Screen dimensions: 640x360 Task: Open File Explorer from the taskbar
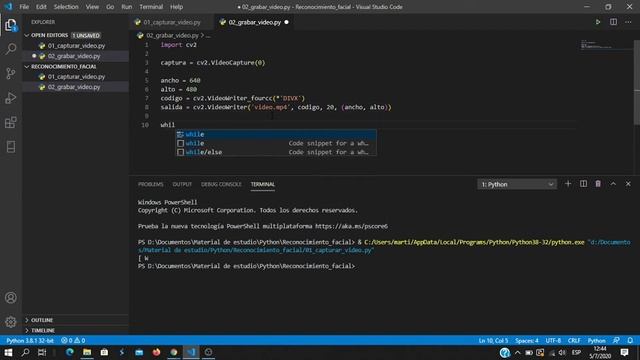[87, 352]
